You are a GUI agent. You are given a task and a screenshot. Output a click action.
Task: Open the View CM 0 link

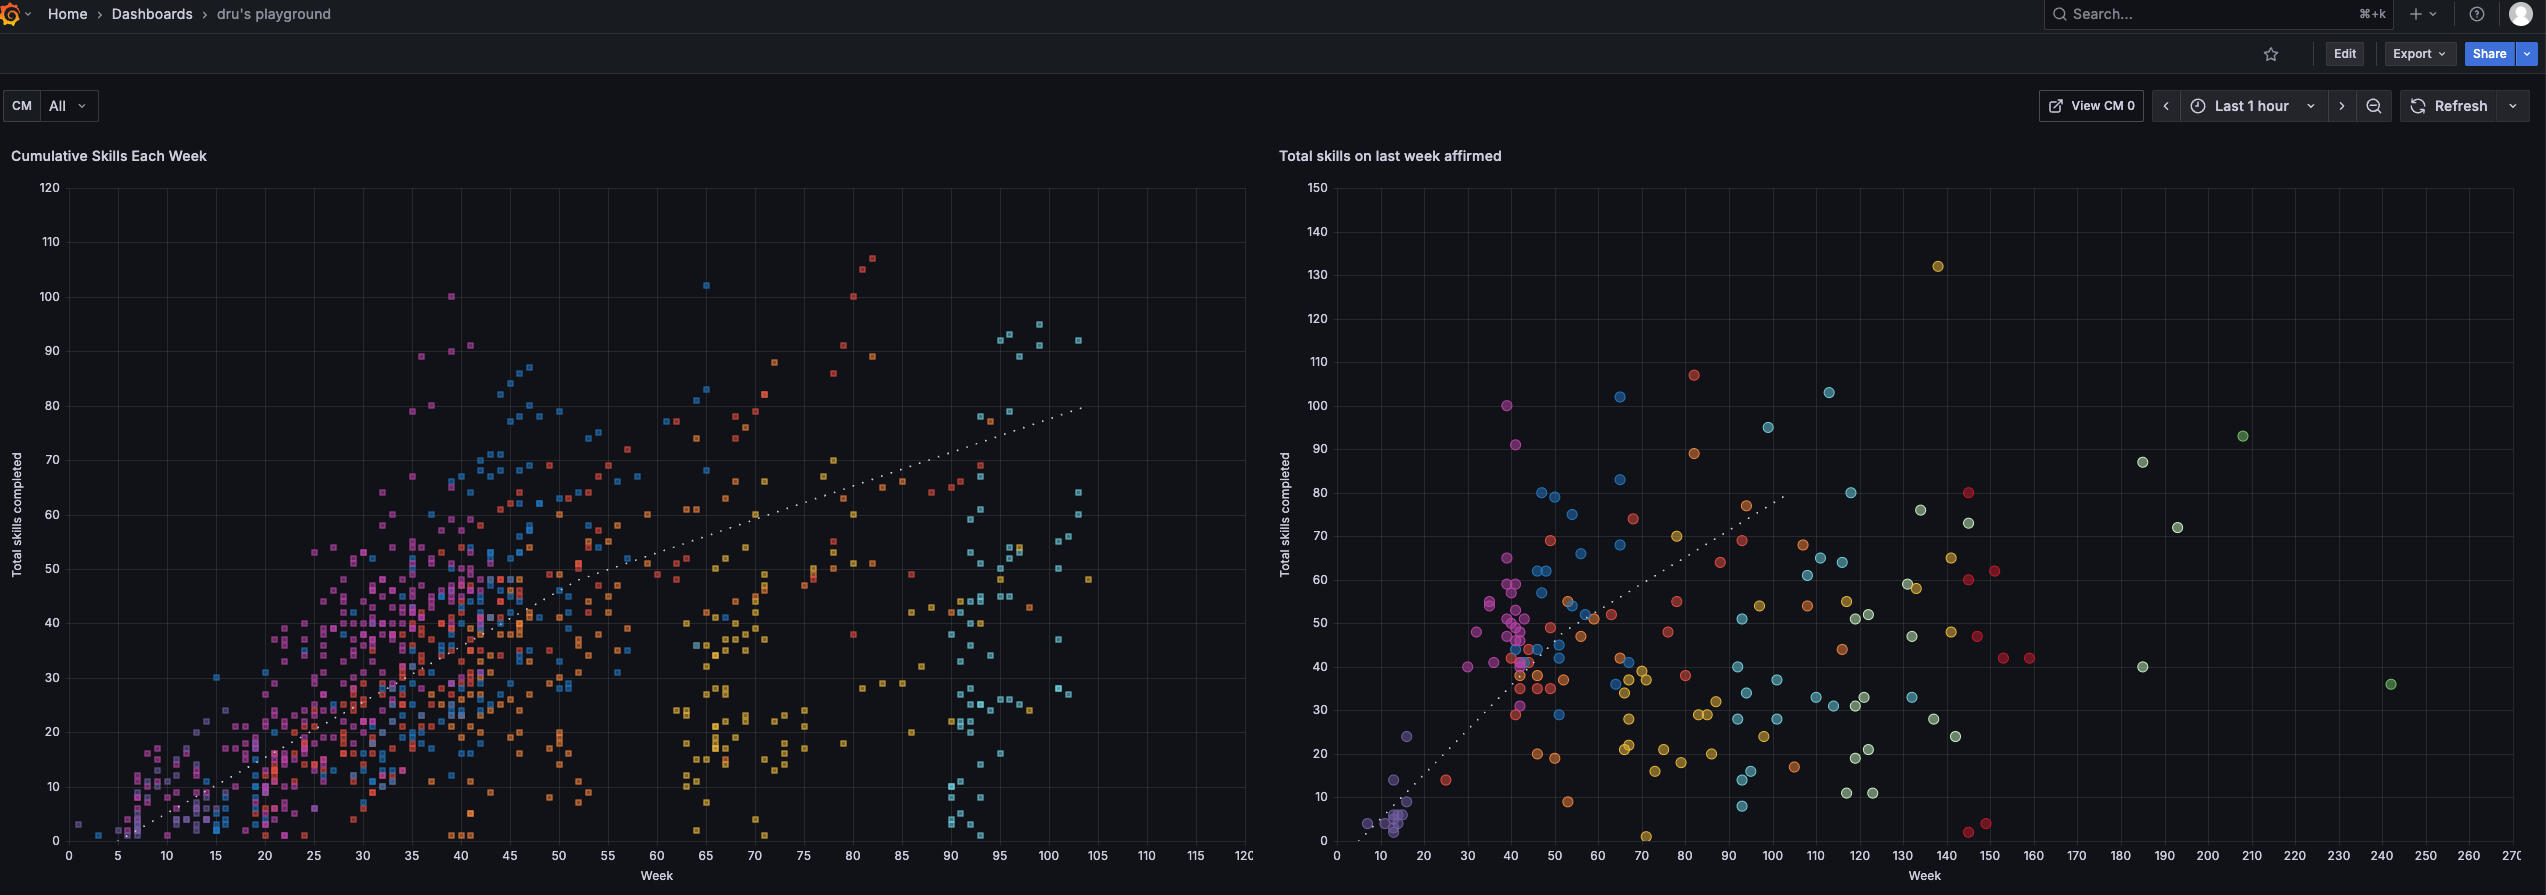(x=2091, y=106)
